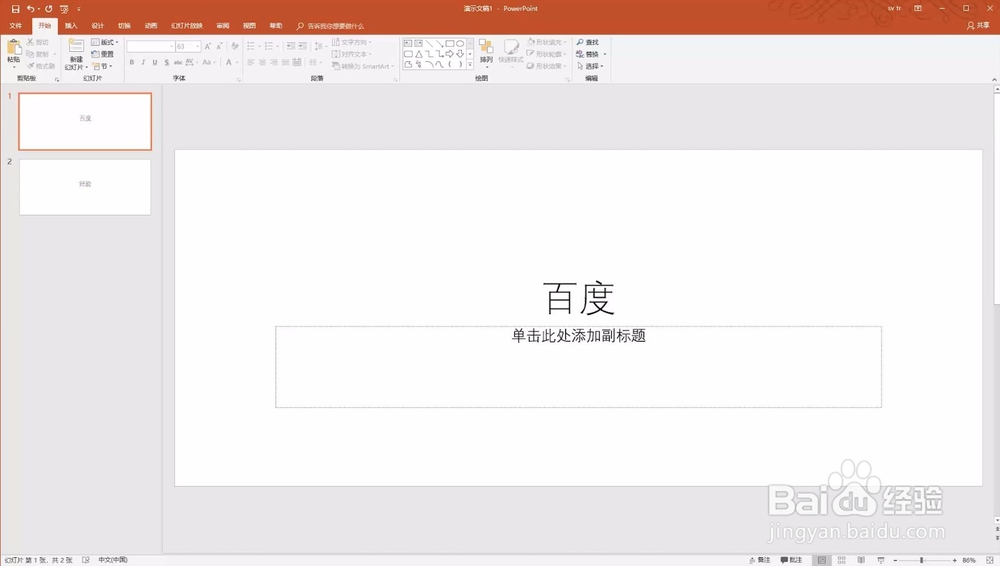1000x566 pixels.
Task: Click the Undo arrow icon
Action: point(30,9)
